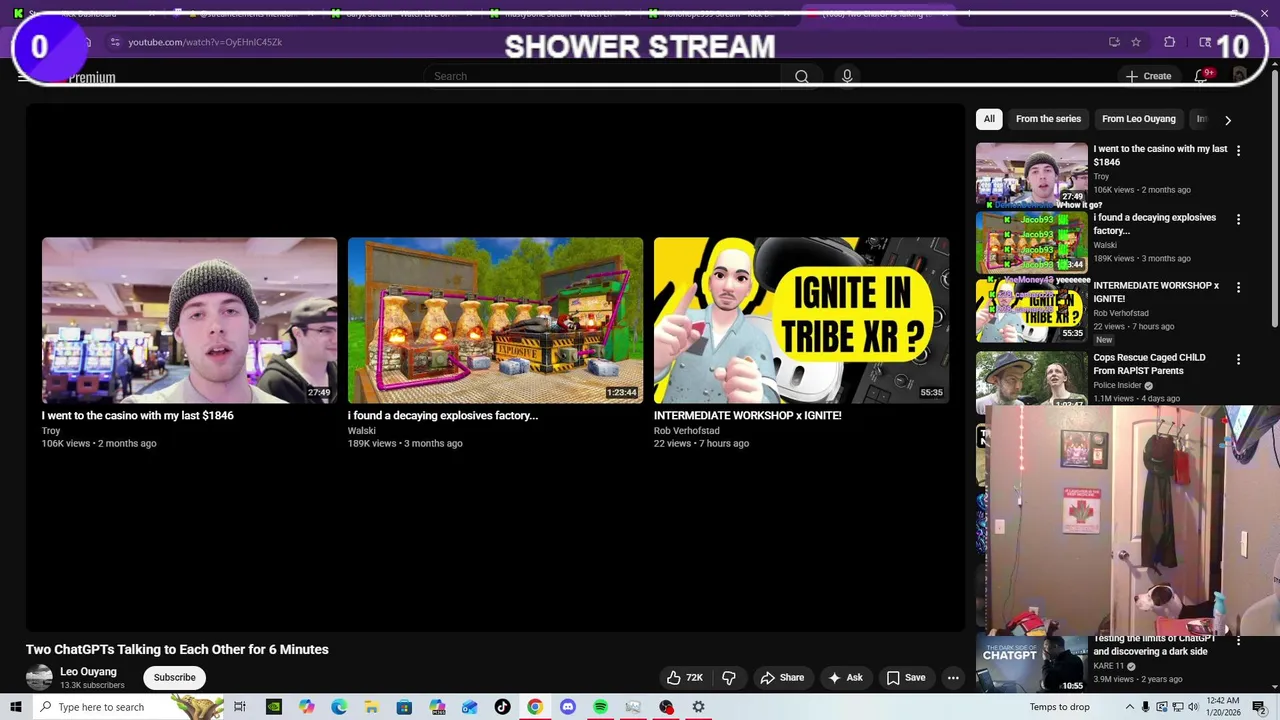Open Outlook from taskbar

(469, 707)
